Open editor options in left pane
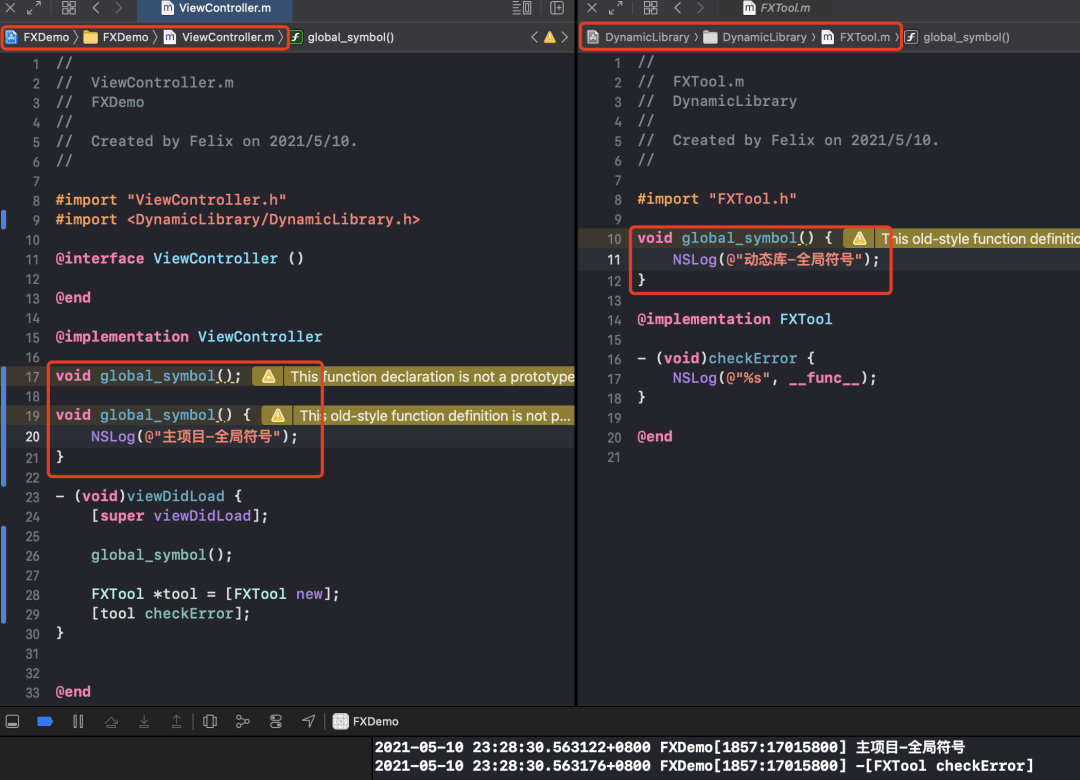Image resolution: width=1080 pixels, height=780 pixels. [x=521, y=8]
